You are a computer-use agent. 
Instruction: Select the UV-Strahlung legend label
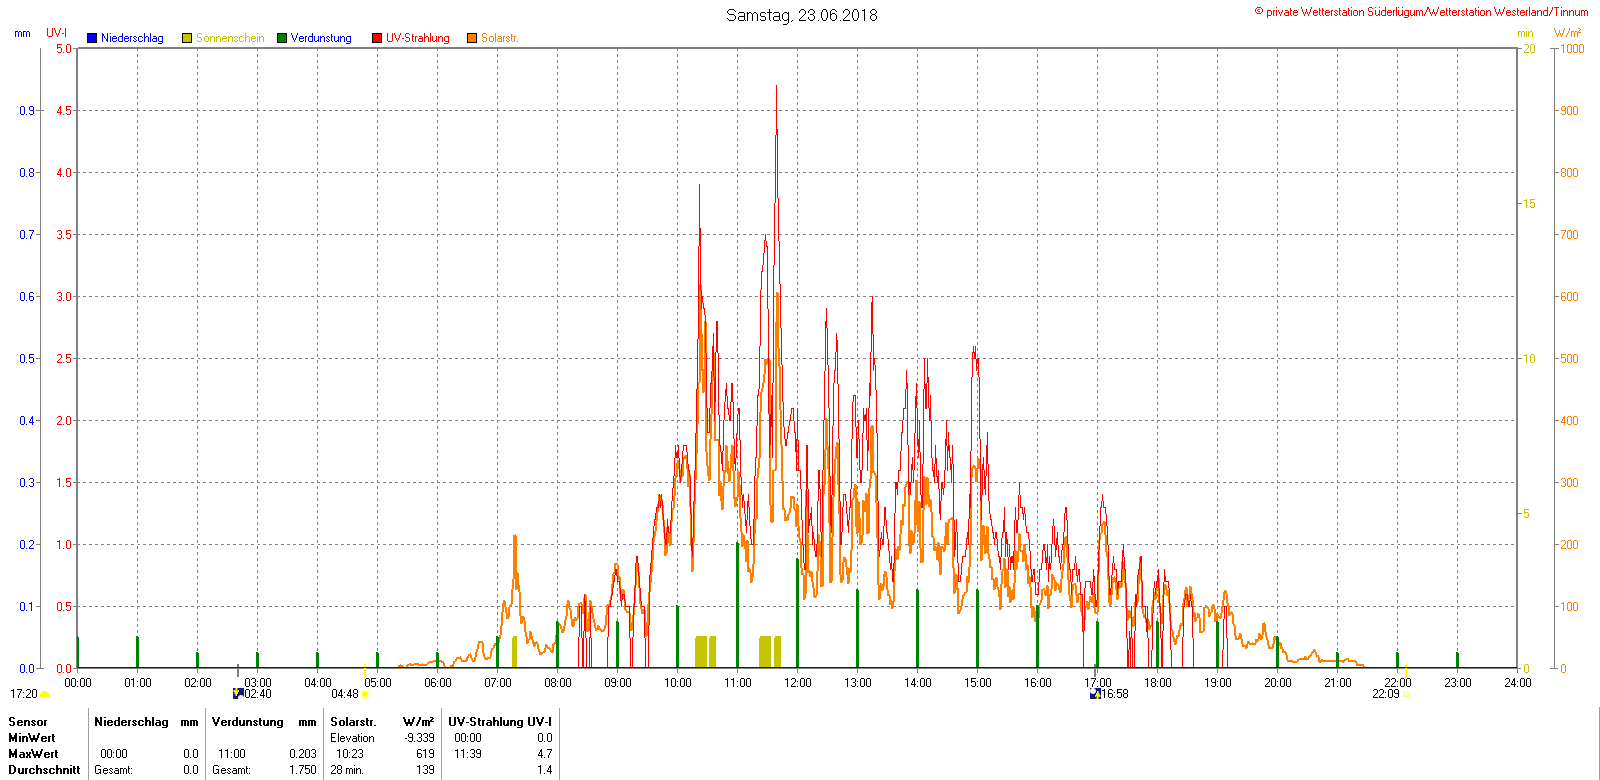coord(418,38)
